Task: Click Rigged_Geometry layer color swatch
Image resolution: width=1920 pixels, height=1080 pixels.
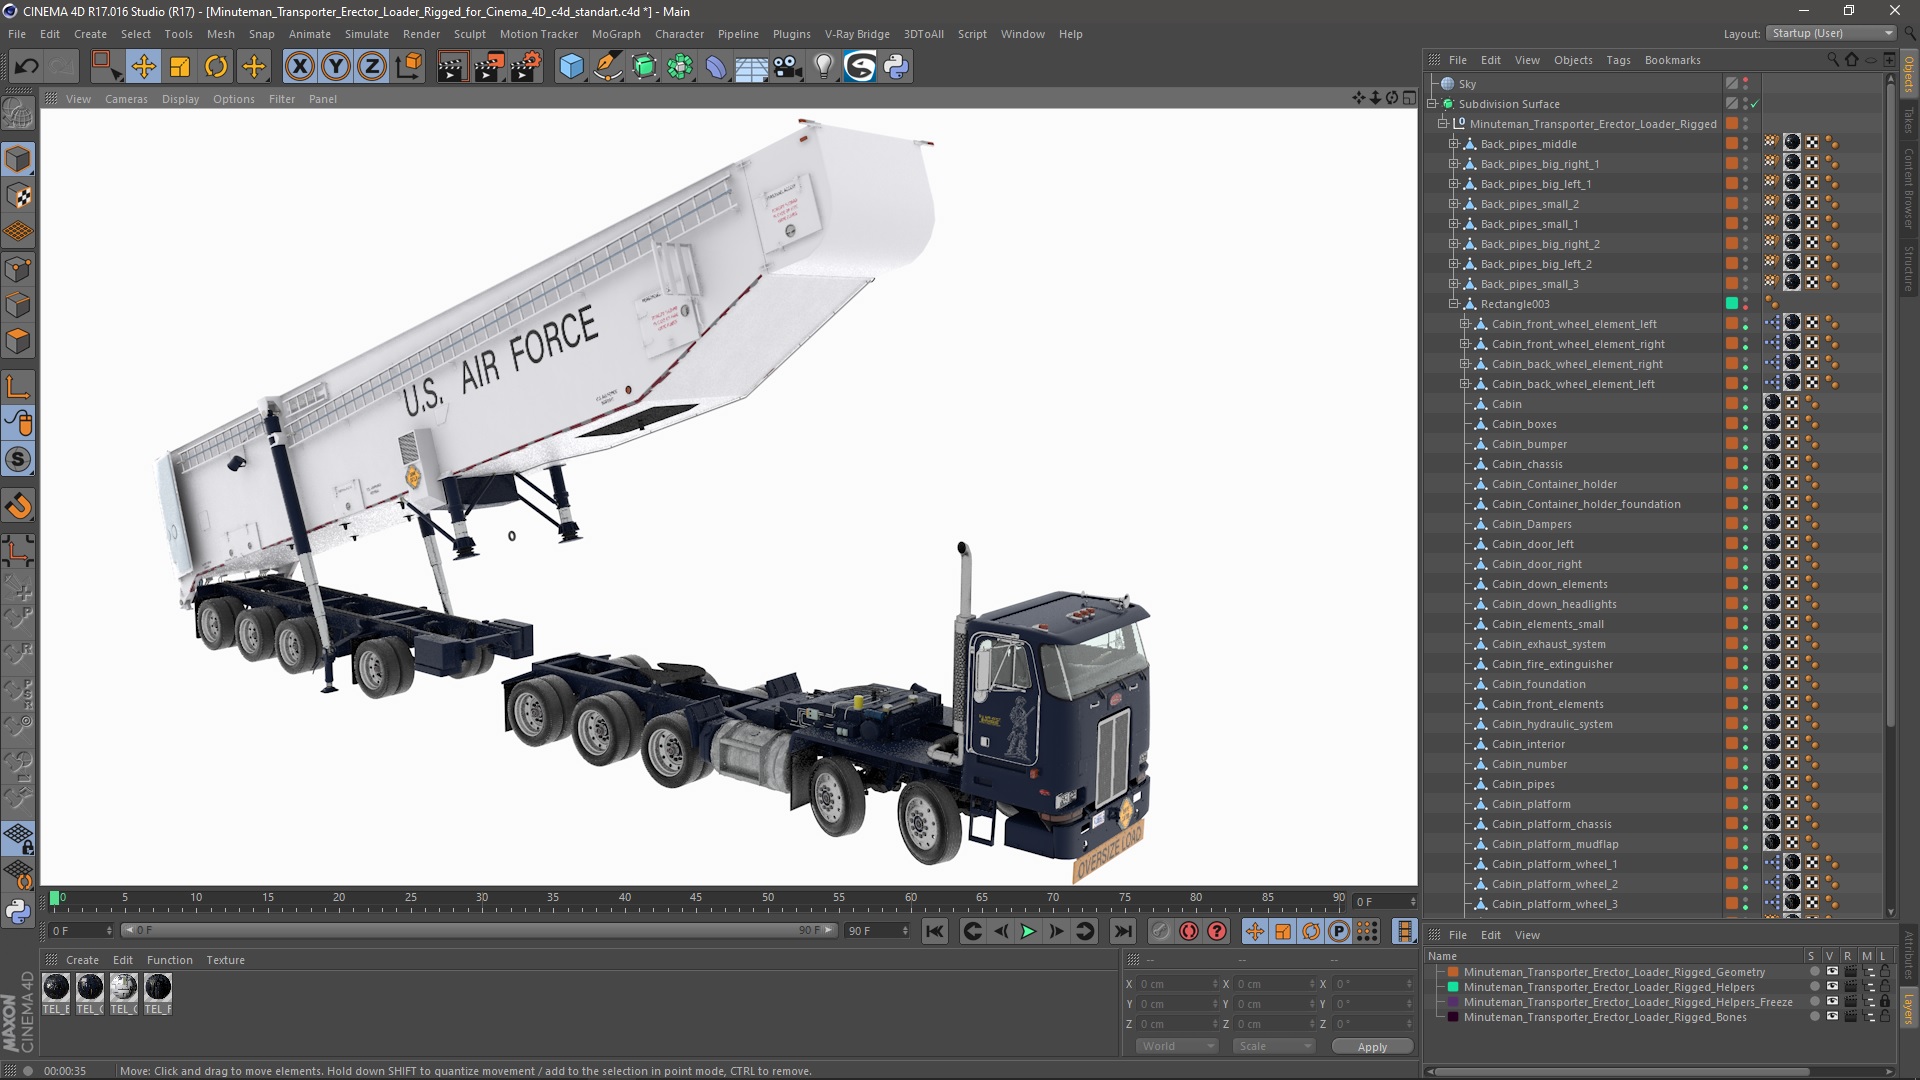Action: coord(1453,971)
